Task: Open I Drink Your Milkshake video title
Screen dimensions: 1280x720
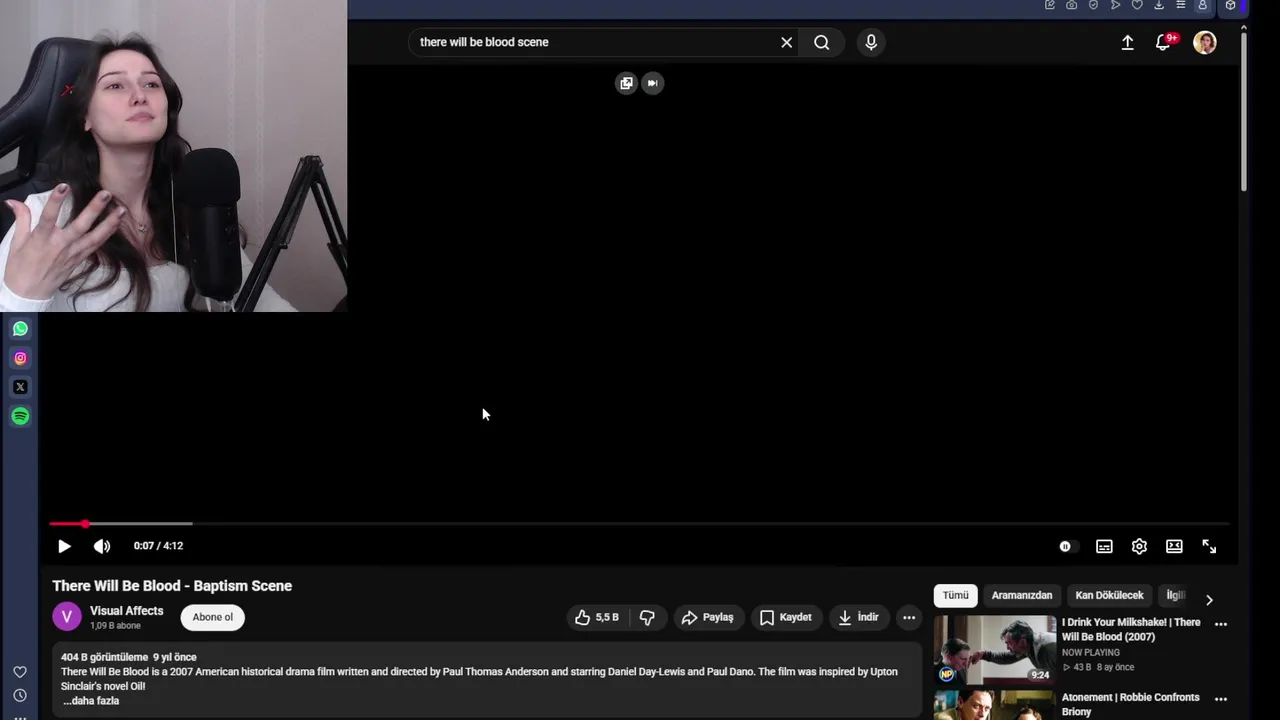Action: point(1131,629)
